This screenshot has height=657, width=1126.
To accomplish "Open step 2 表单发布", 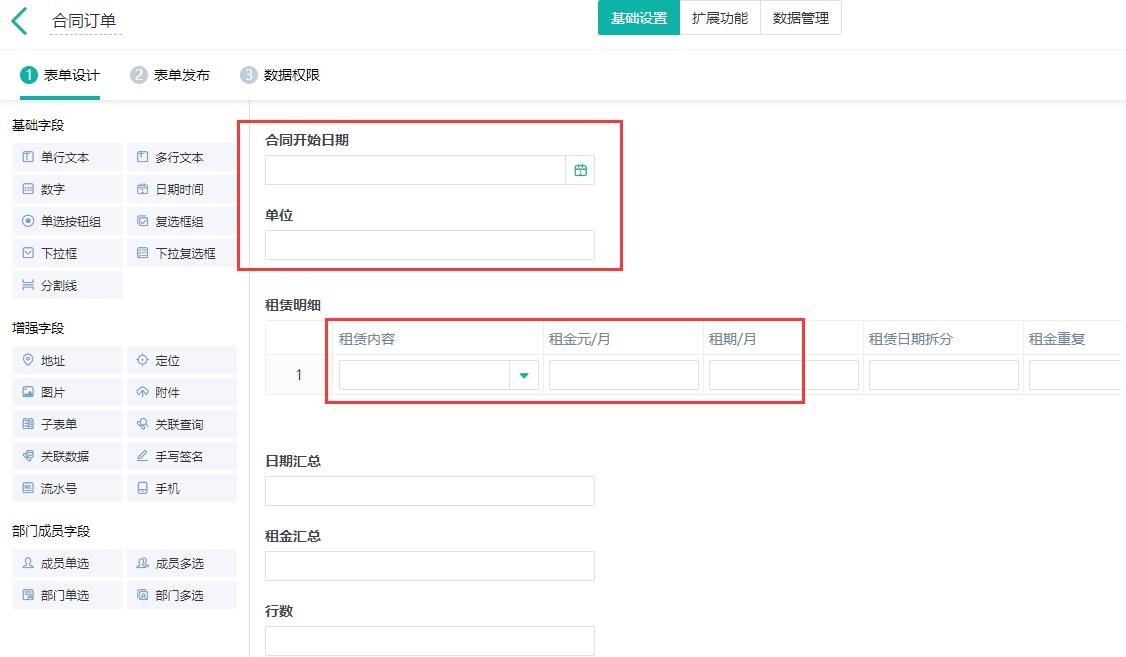I will coord(170,75).
